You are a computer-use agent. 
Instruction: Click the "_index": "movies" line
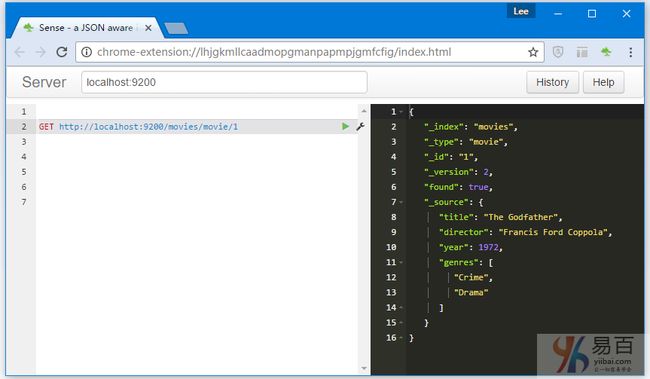click(471, 126)
